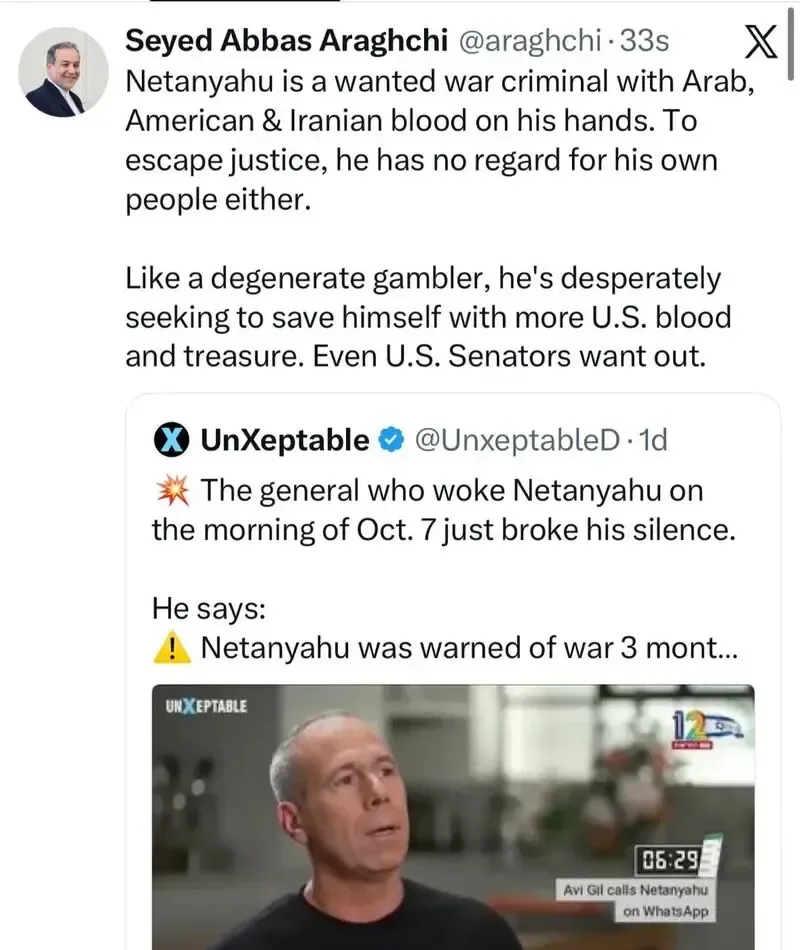800x950 pixels.
Task: Open the @UnxeptableD handle link
Action: 517,440
